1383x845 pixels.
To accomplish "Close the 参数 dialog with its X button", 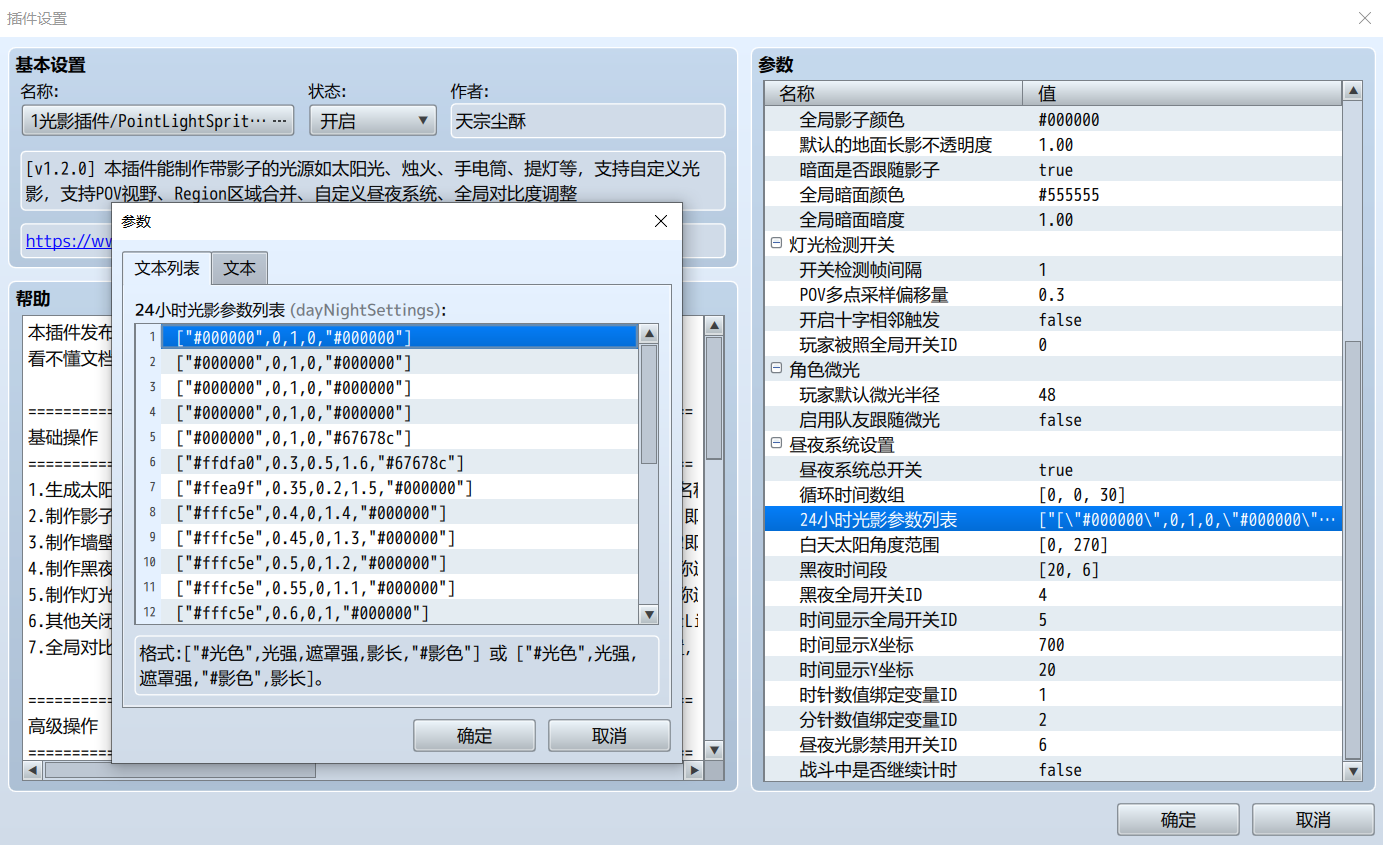I will (660, 221).
